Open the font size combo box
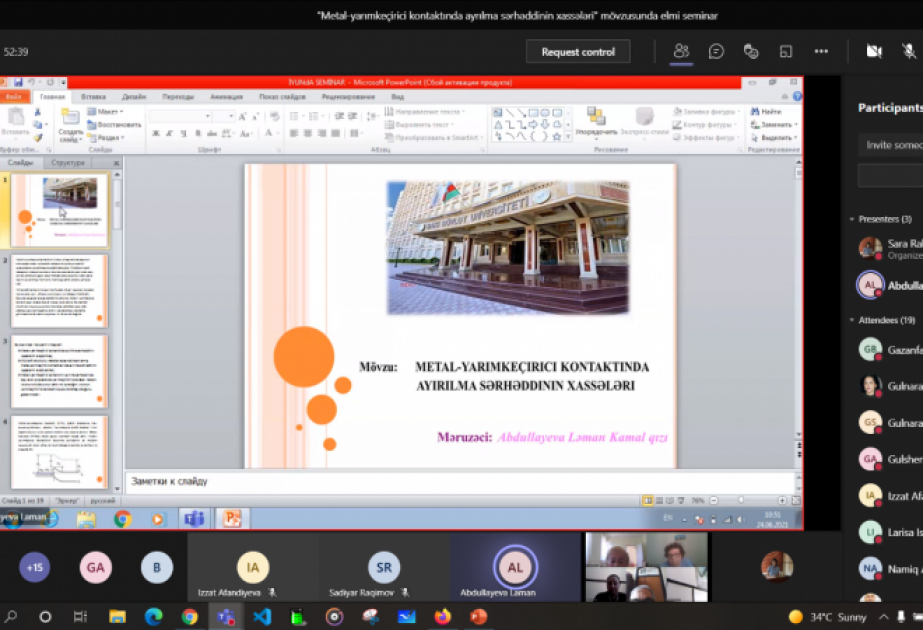 click(x=224, y=116)
